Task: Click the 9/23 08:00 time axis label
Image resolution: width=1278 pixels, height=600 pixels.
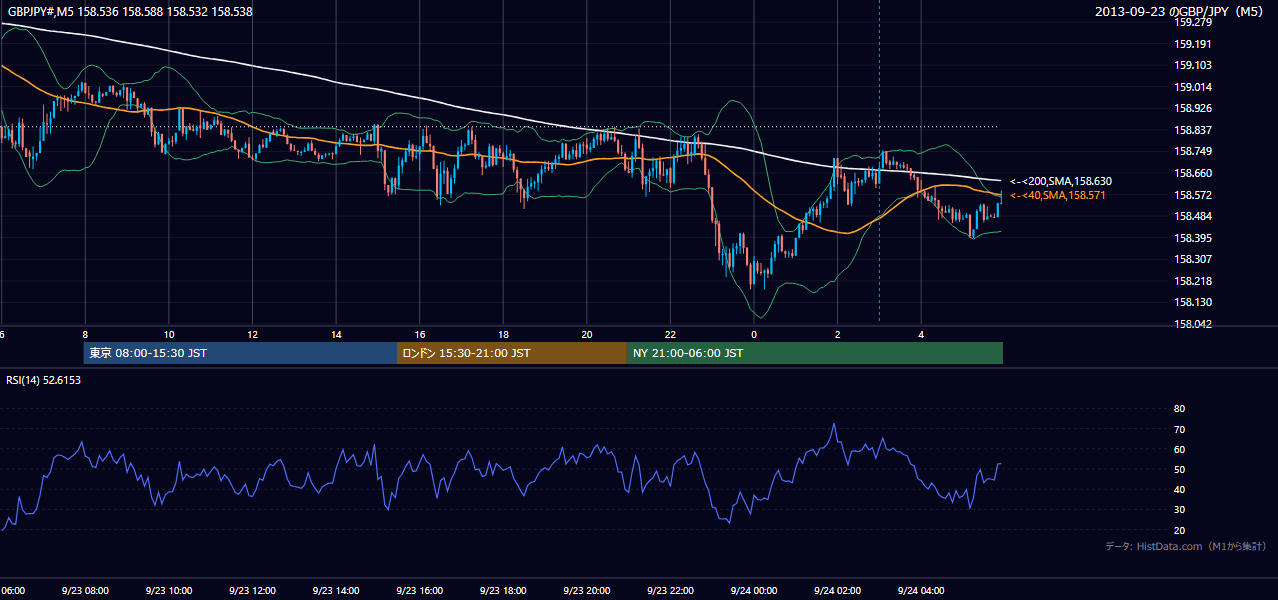Action: click(x=84, y=591)
